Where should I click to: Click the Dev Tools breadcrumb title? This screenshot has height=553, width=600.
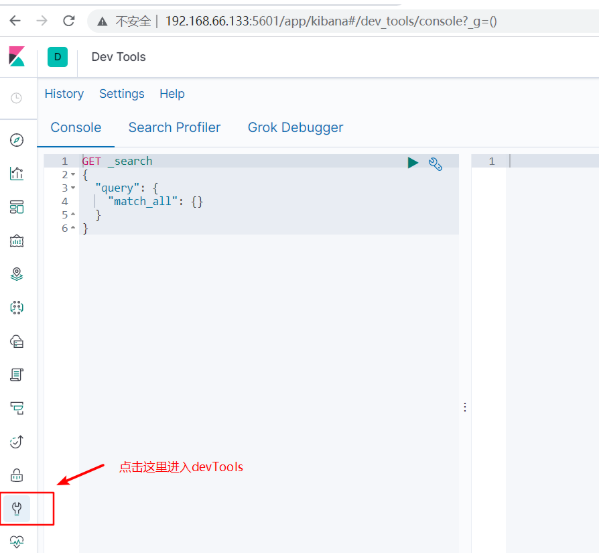click(x=119, y=57)
